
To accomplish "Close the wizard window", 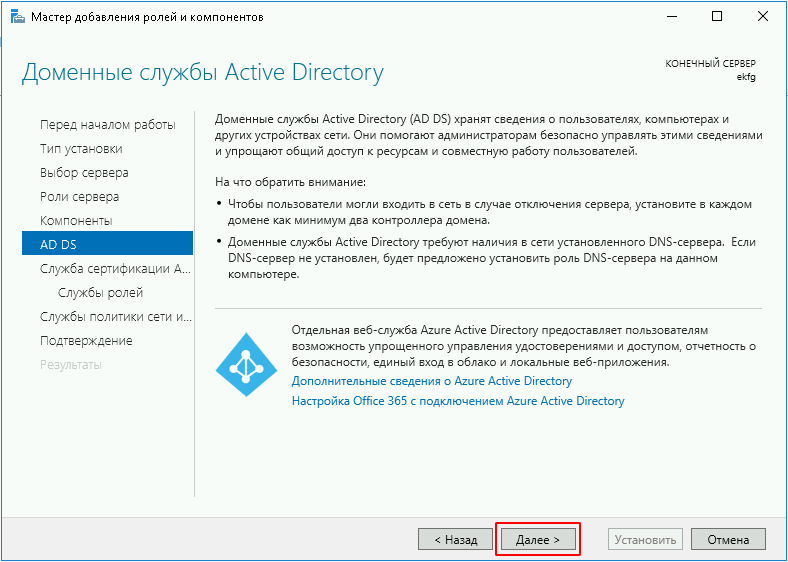I will [763, 17].
